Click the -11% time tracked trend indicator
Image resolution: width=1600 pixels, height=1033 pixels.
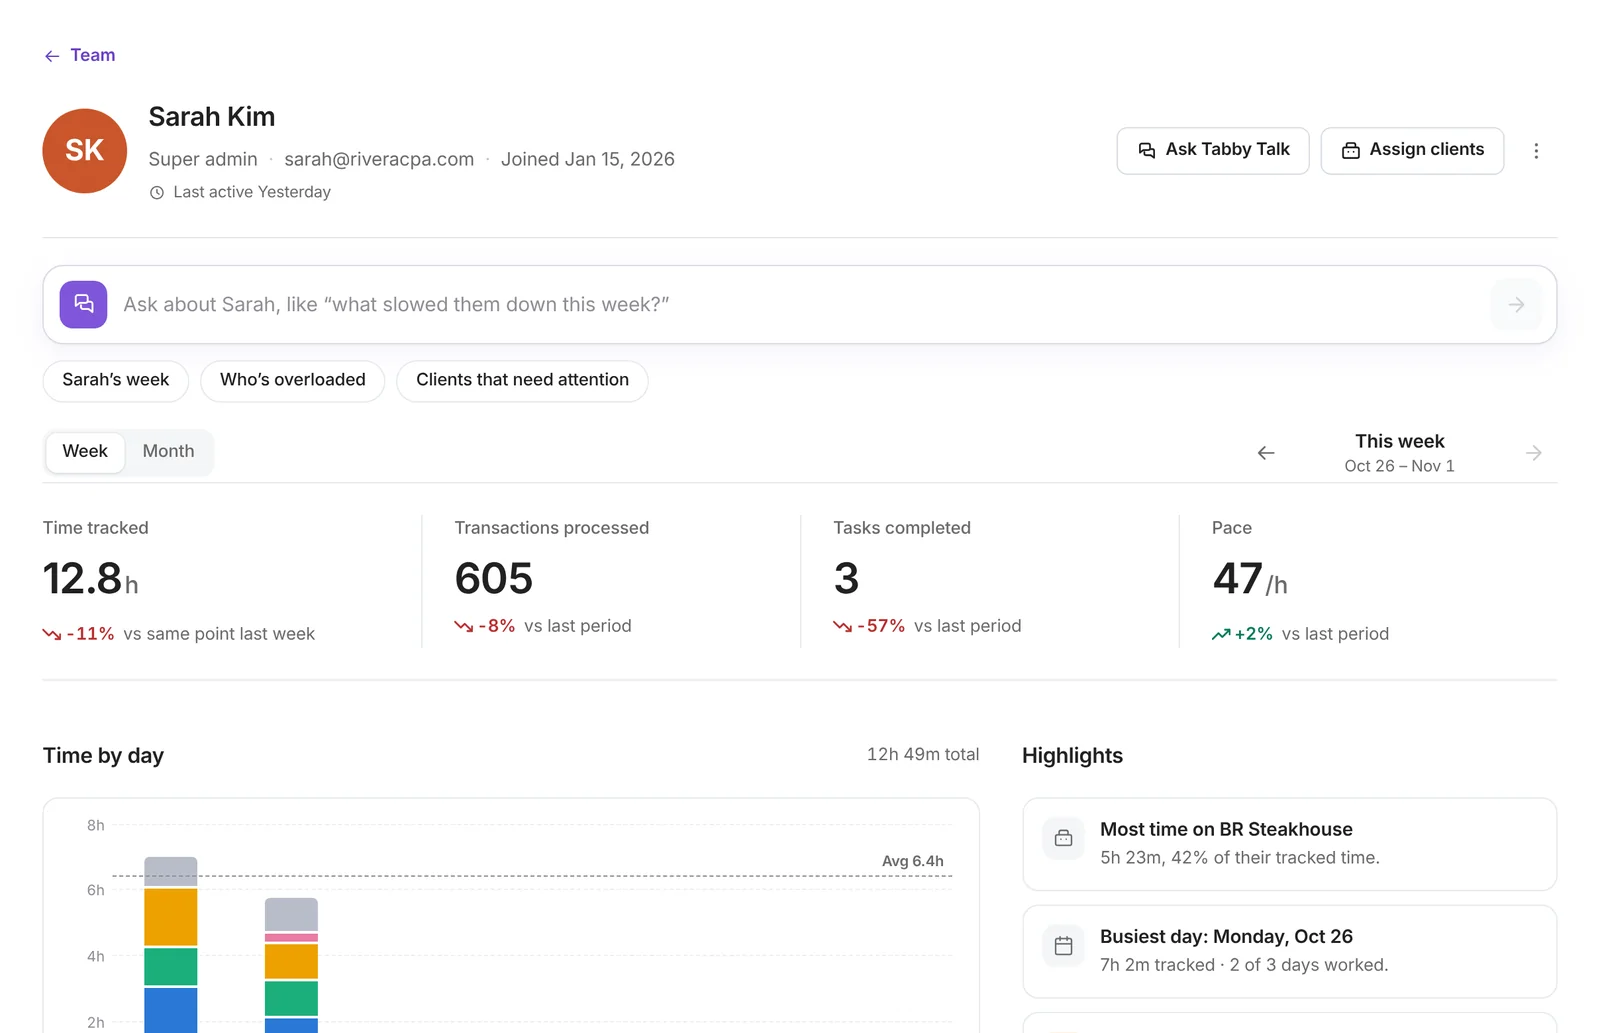point(79,634)
